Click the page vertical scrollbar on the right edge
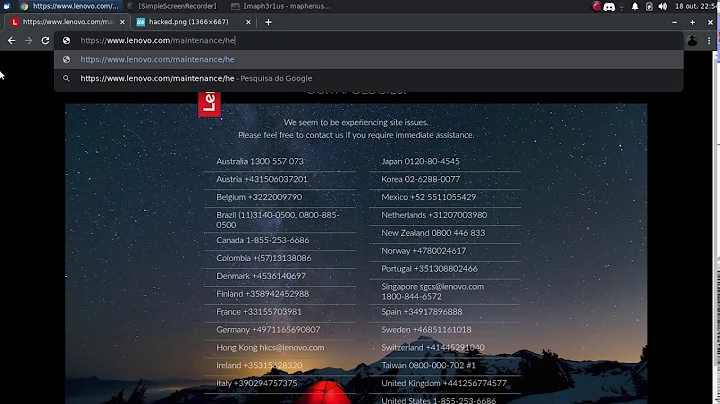Screen dimensions: 720x404 tap(717, 228)
